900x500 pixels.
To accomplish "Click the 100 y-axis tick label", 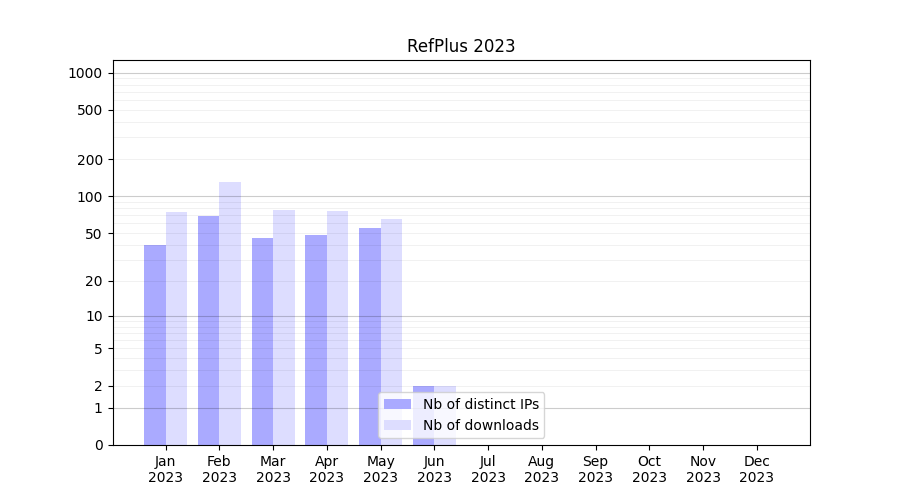I will coord(90,197).
